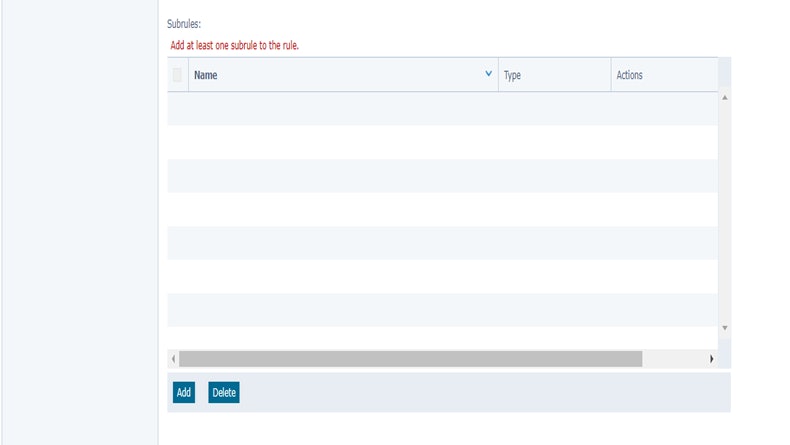This screenshot has width=790, height=445.
Task: Toggle the select-all checkbox in table header
Action: click(x=177, y=75)
